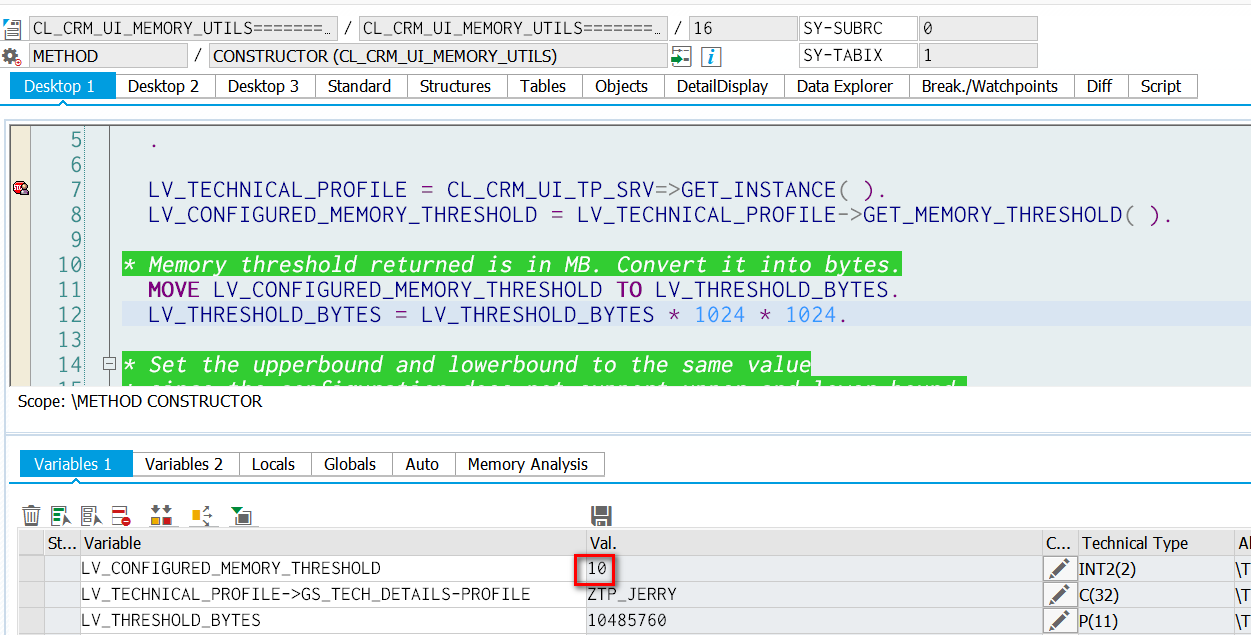Click GET_MEMORY_THRESHOLD call on line 8
The width and height of the screenshot is (1251, 635).
point(1017,214)
